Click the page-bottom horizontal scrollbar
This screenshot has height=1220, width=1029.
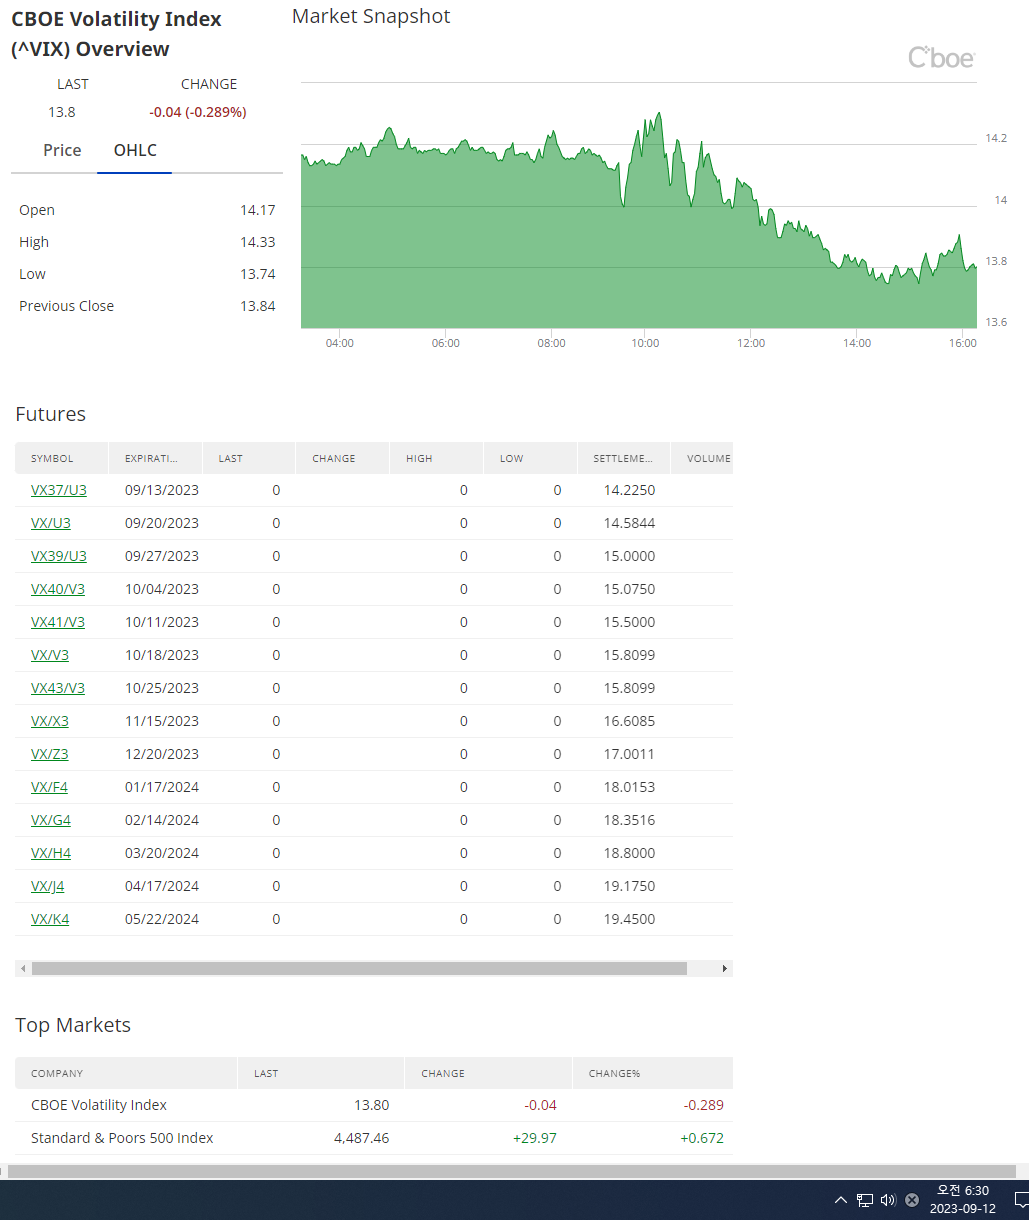click(x=511, y=1171)
